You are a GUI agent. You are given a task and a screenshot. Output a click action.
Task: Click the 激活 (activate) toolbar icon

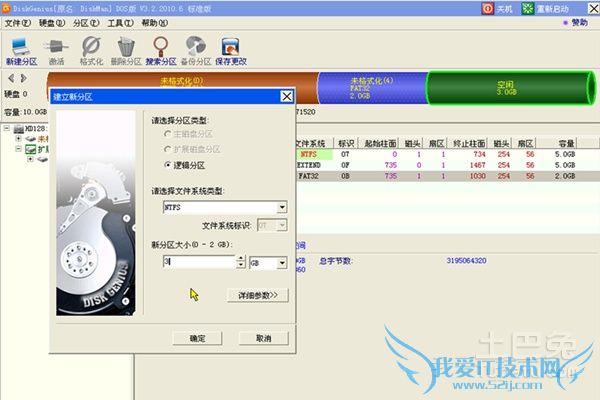tap(56, 51)
